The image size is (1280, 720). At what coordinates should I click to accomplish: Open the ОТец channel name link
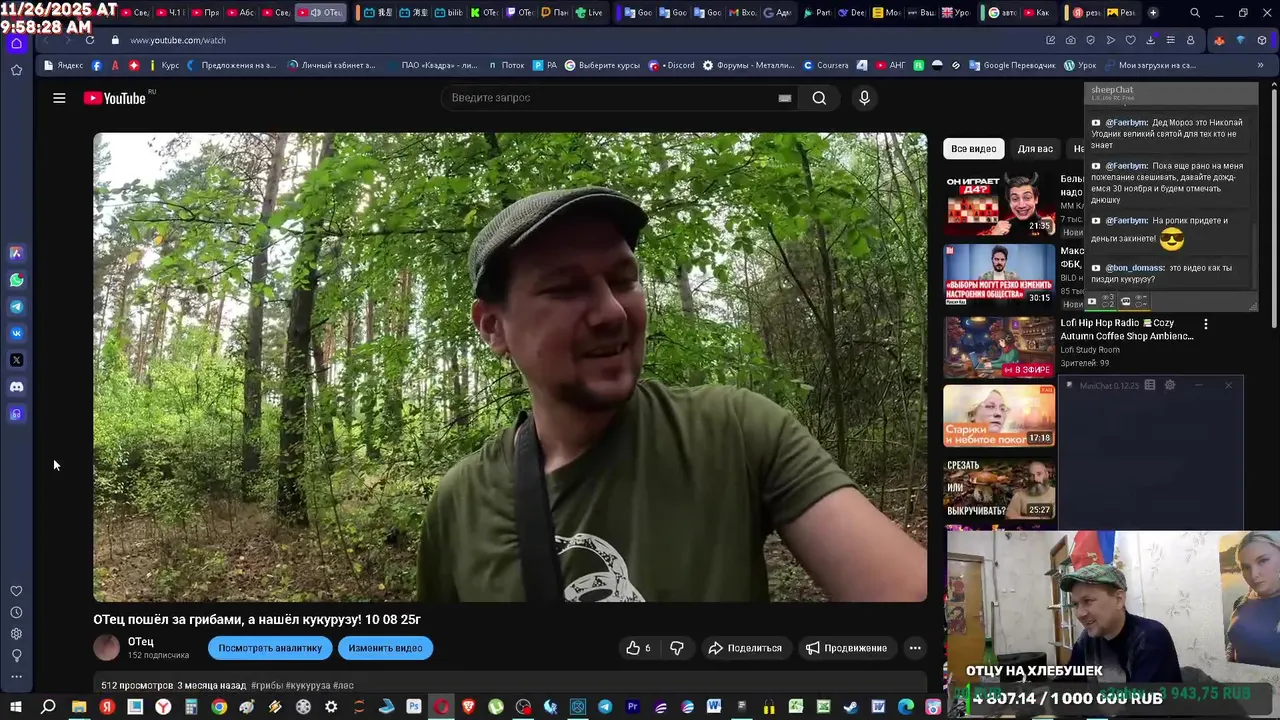pyautogui.click(x=140, y=642)
